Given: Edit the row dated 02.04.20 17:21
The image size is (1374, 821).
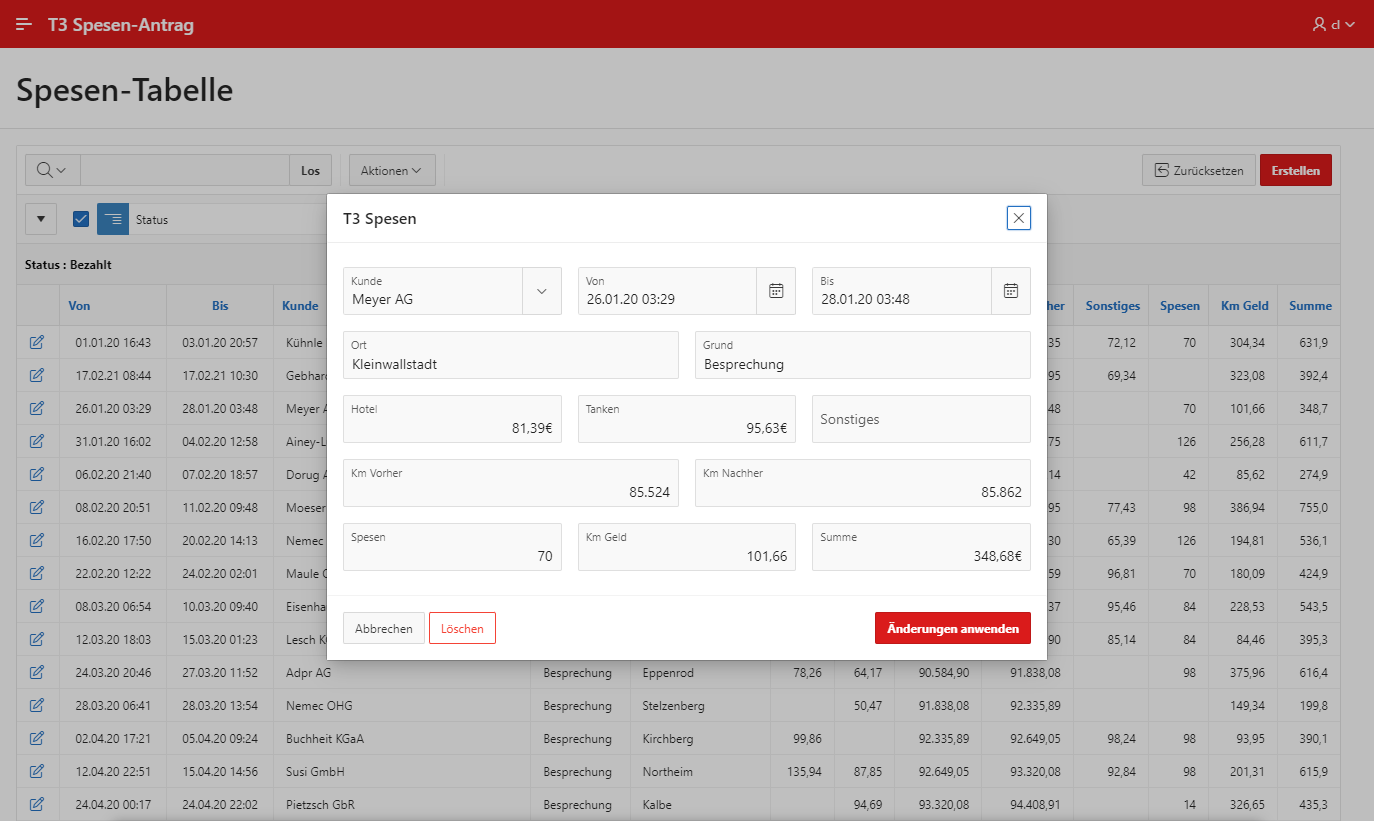Looking at the screenshot, I should point(37,739).
